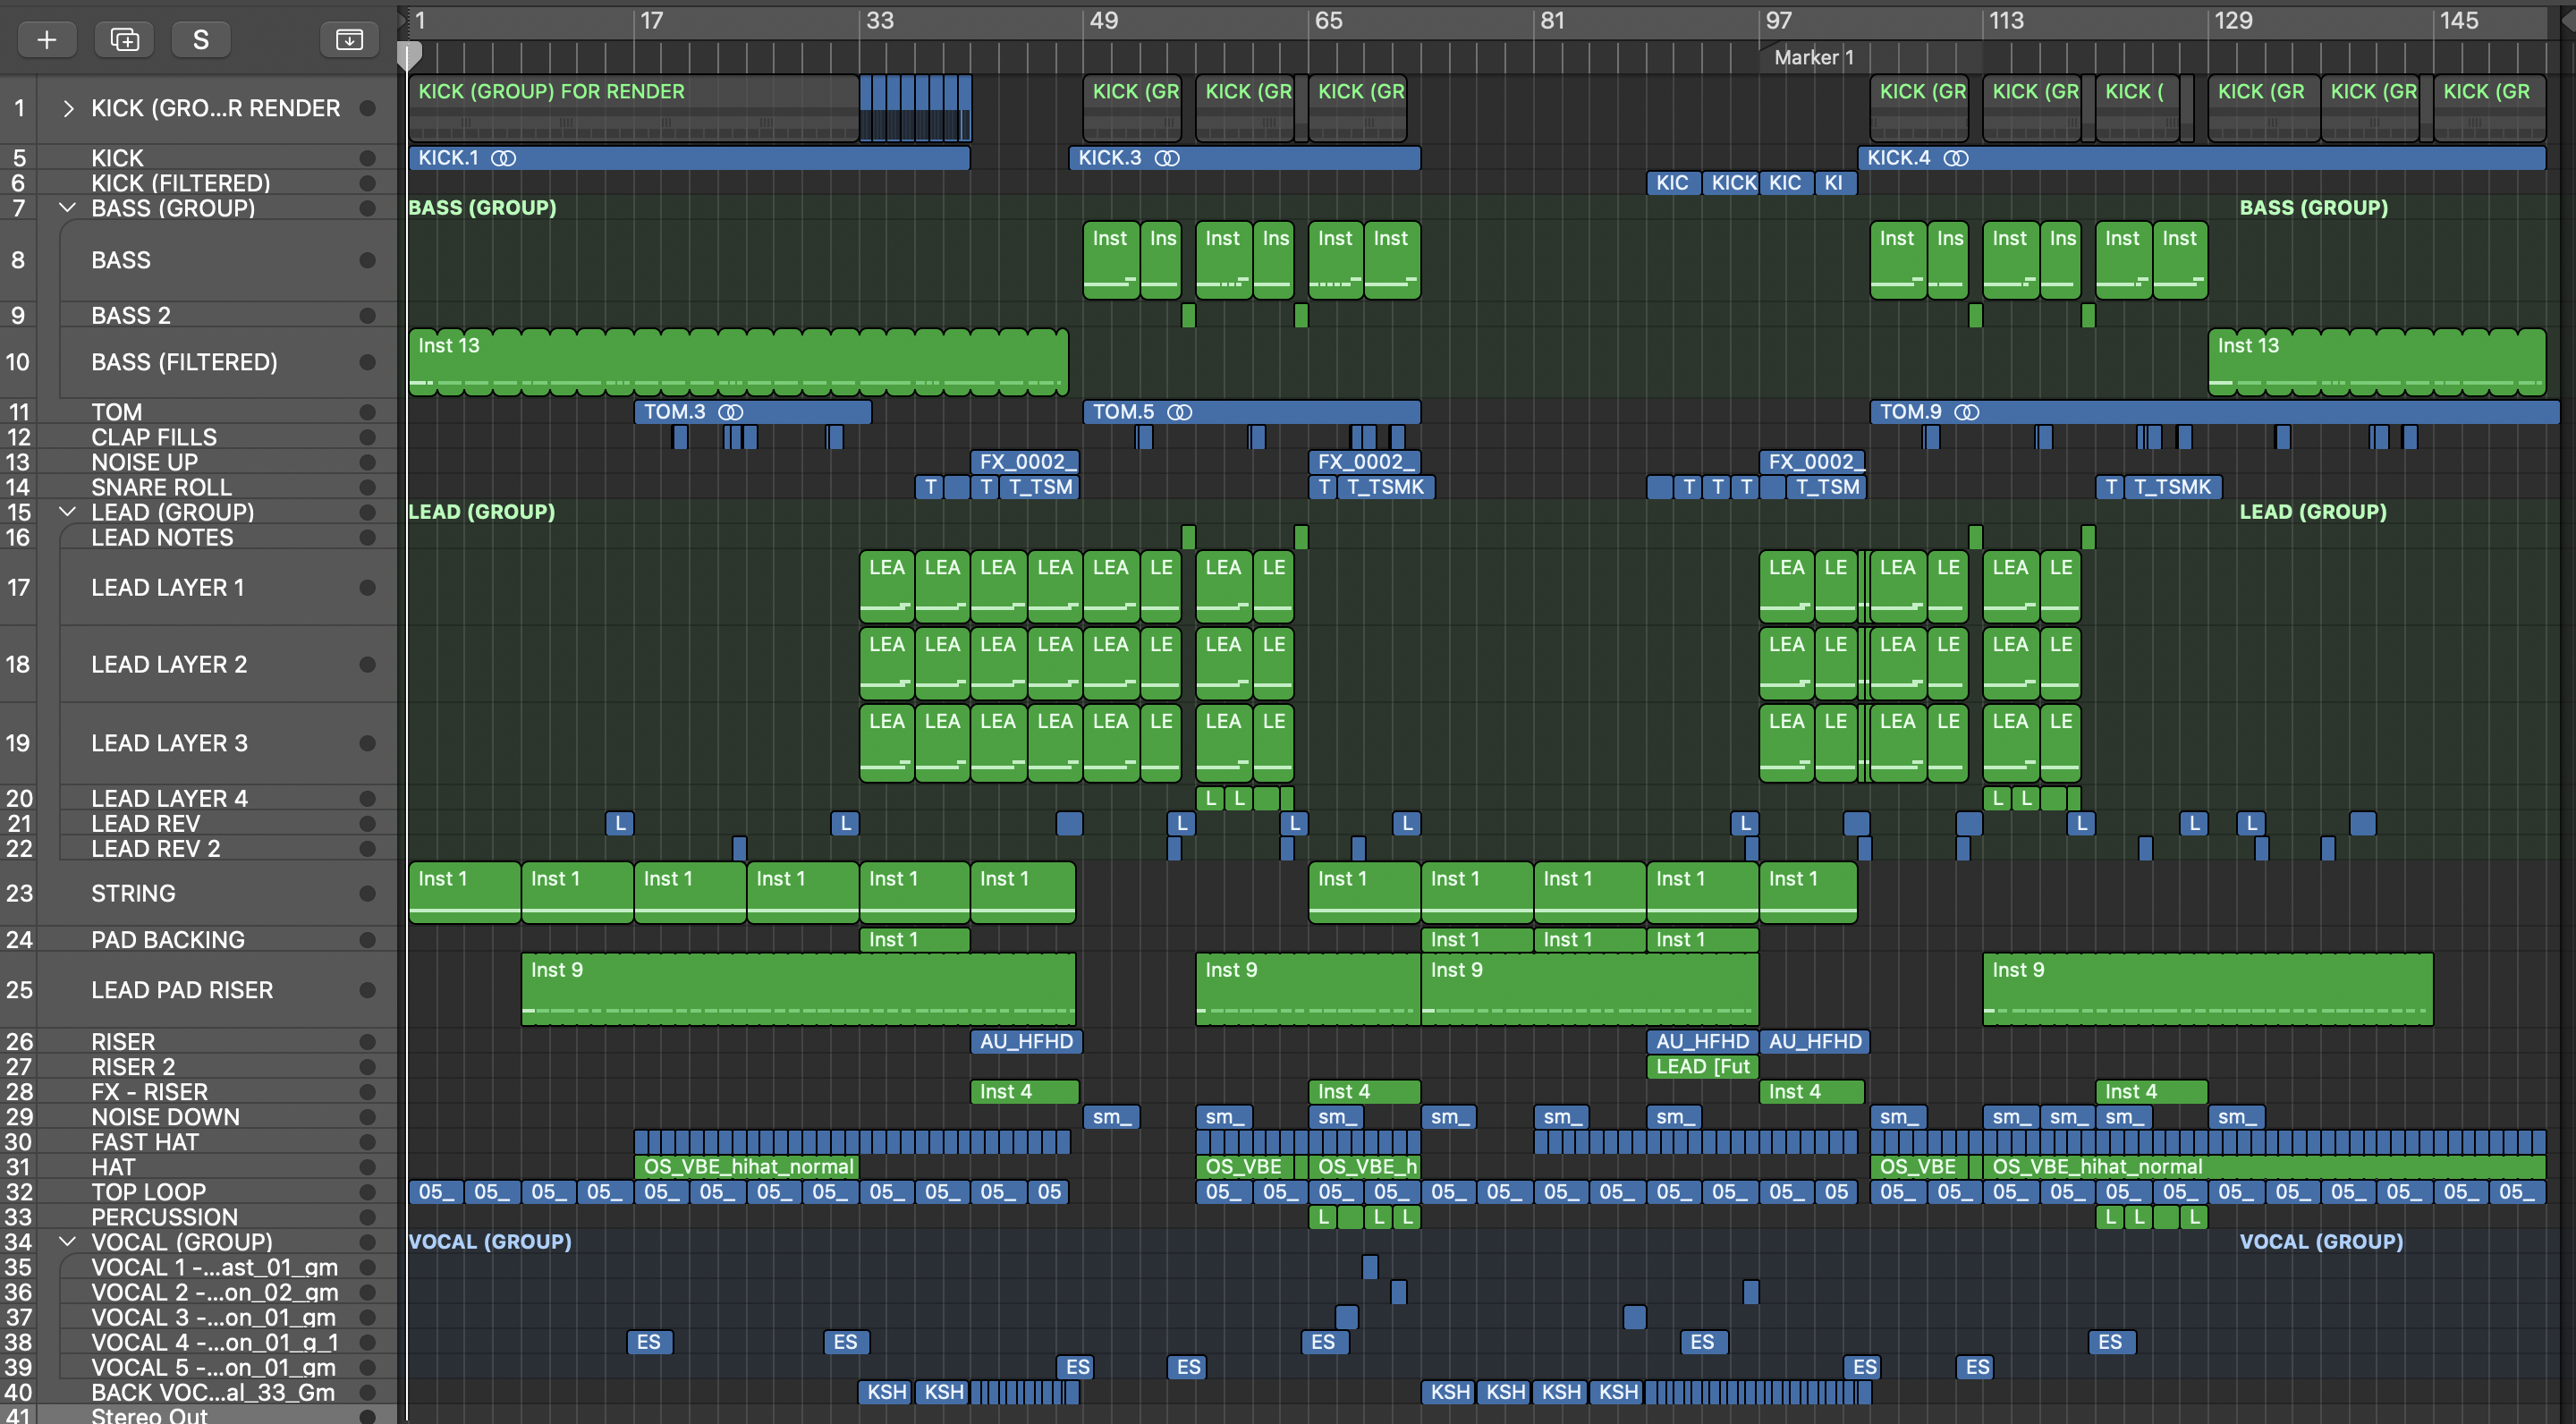Select the AU_HFHD region on RISER track
This screenshot has height=1424, width=2576.
[x=1025, y=1041]
